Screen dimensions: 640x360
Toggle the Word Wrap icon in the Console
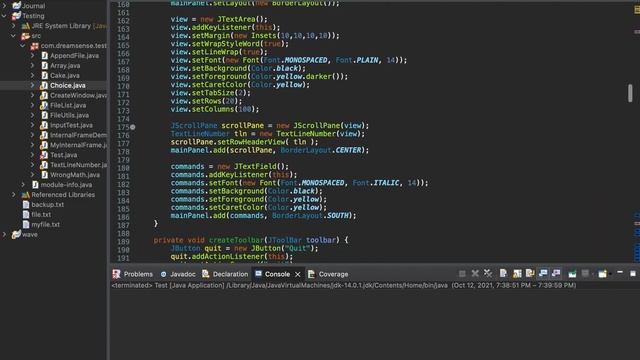[x=530, y=273]
